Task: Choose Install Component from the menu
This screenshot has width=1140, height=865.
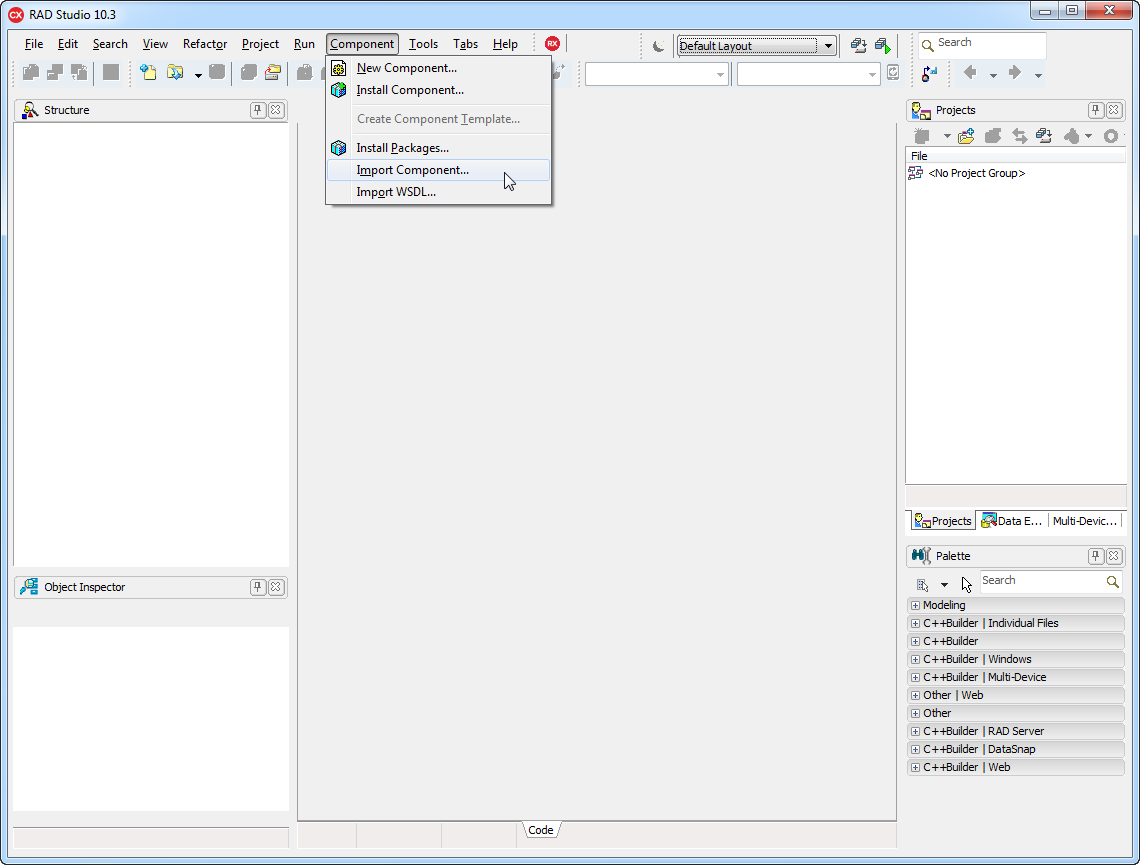Action: pos(438,90)
